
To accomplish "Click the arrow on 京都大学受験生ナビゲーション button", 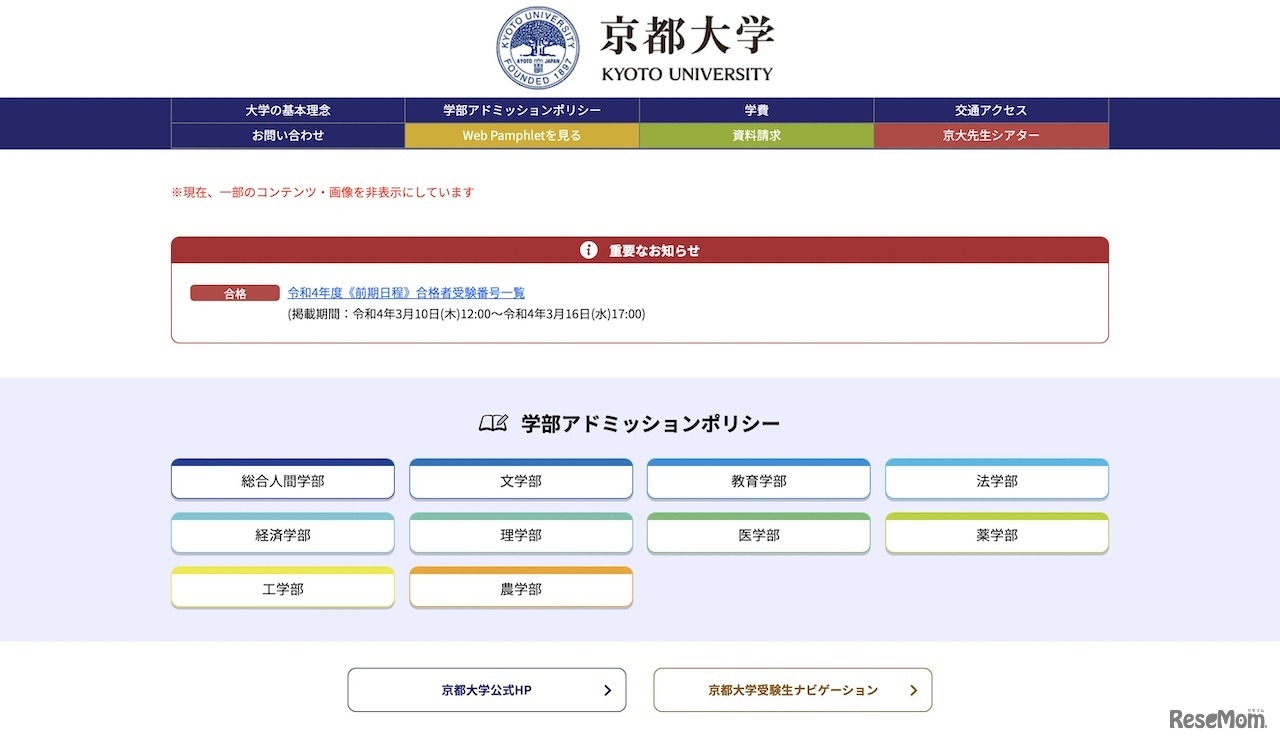I will [x=913, y=690].
